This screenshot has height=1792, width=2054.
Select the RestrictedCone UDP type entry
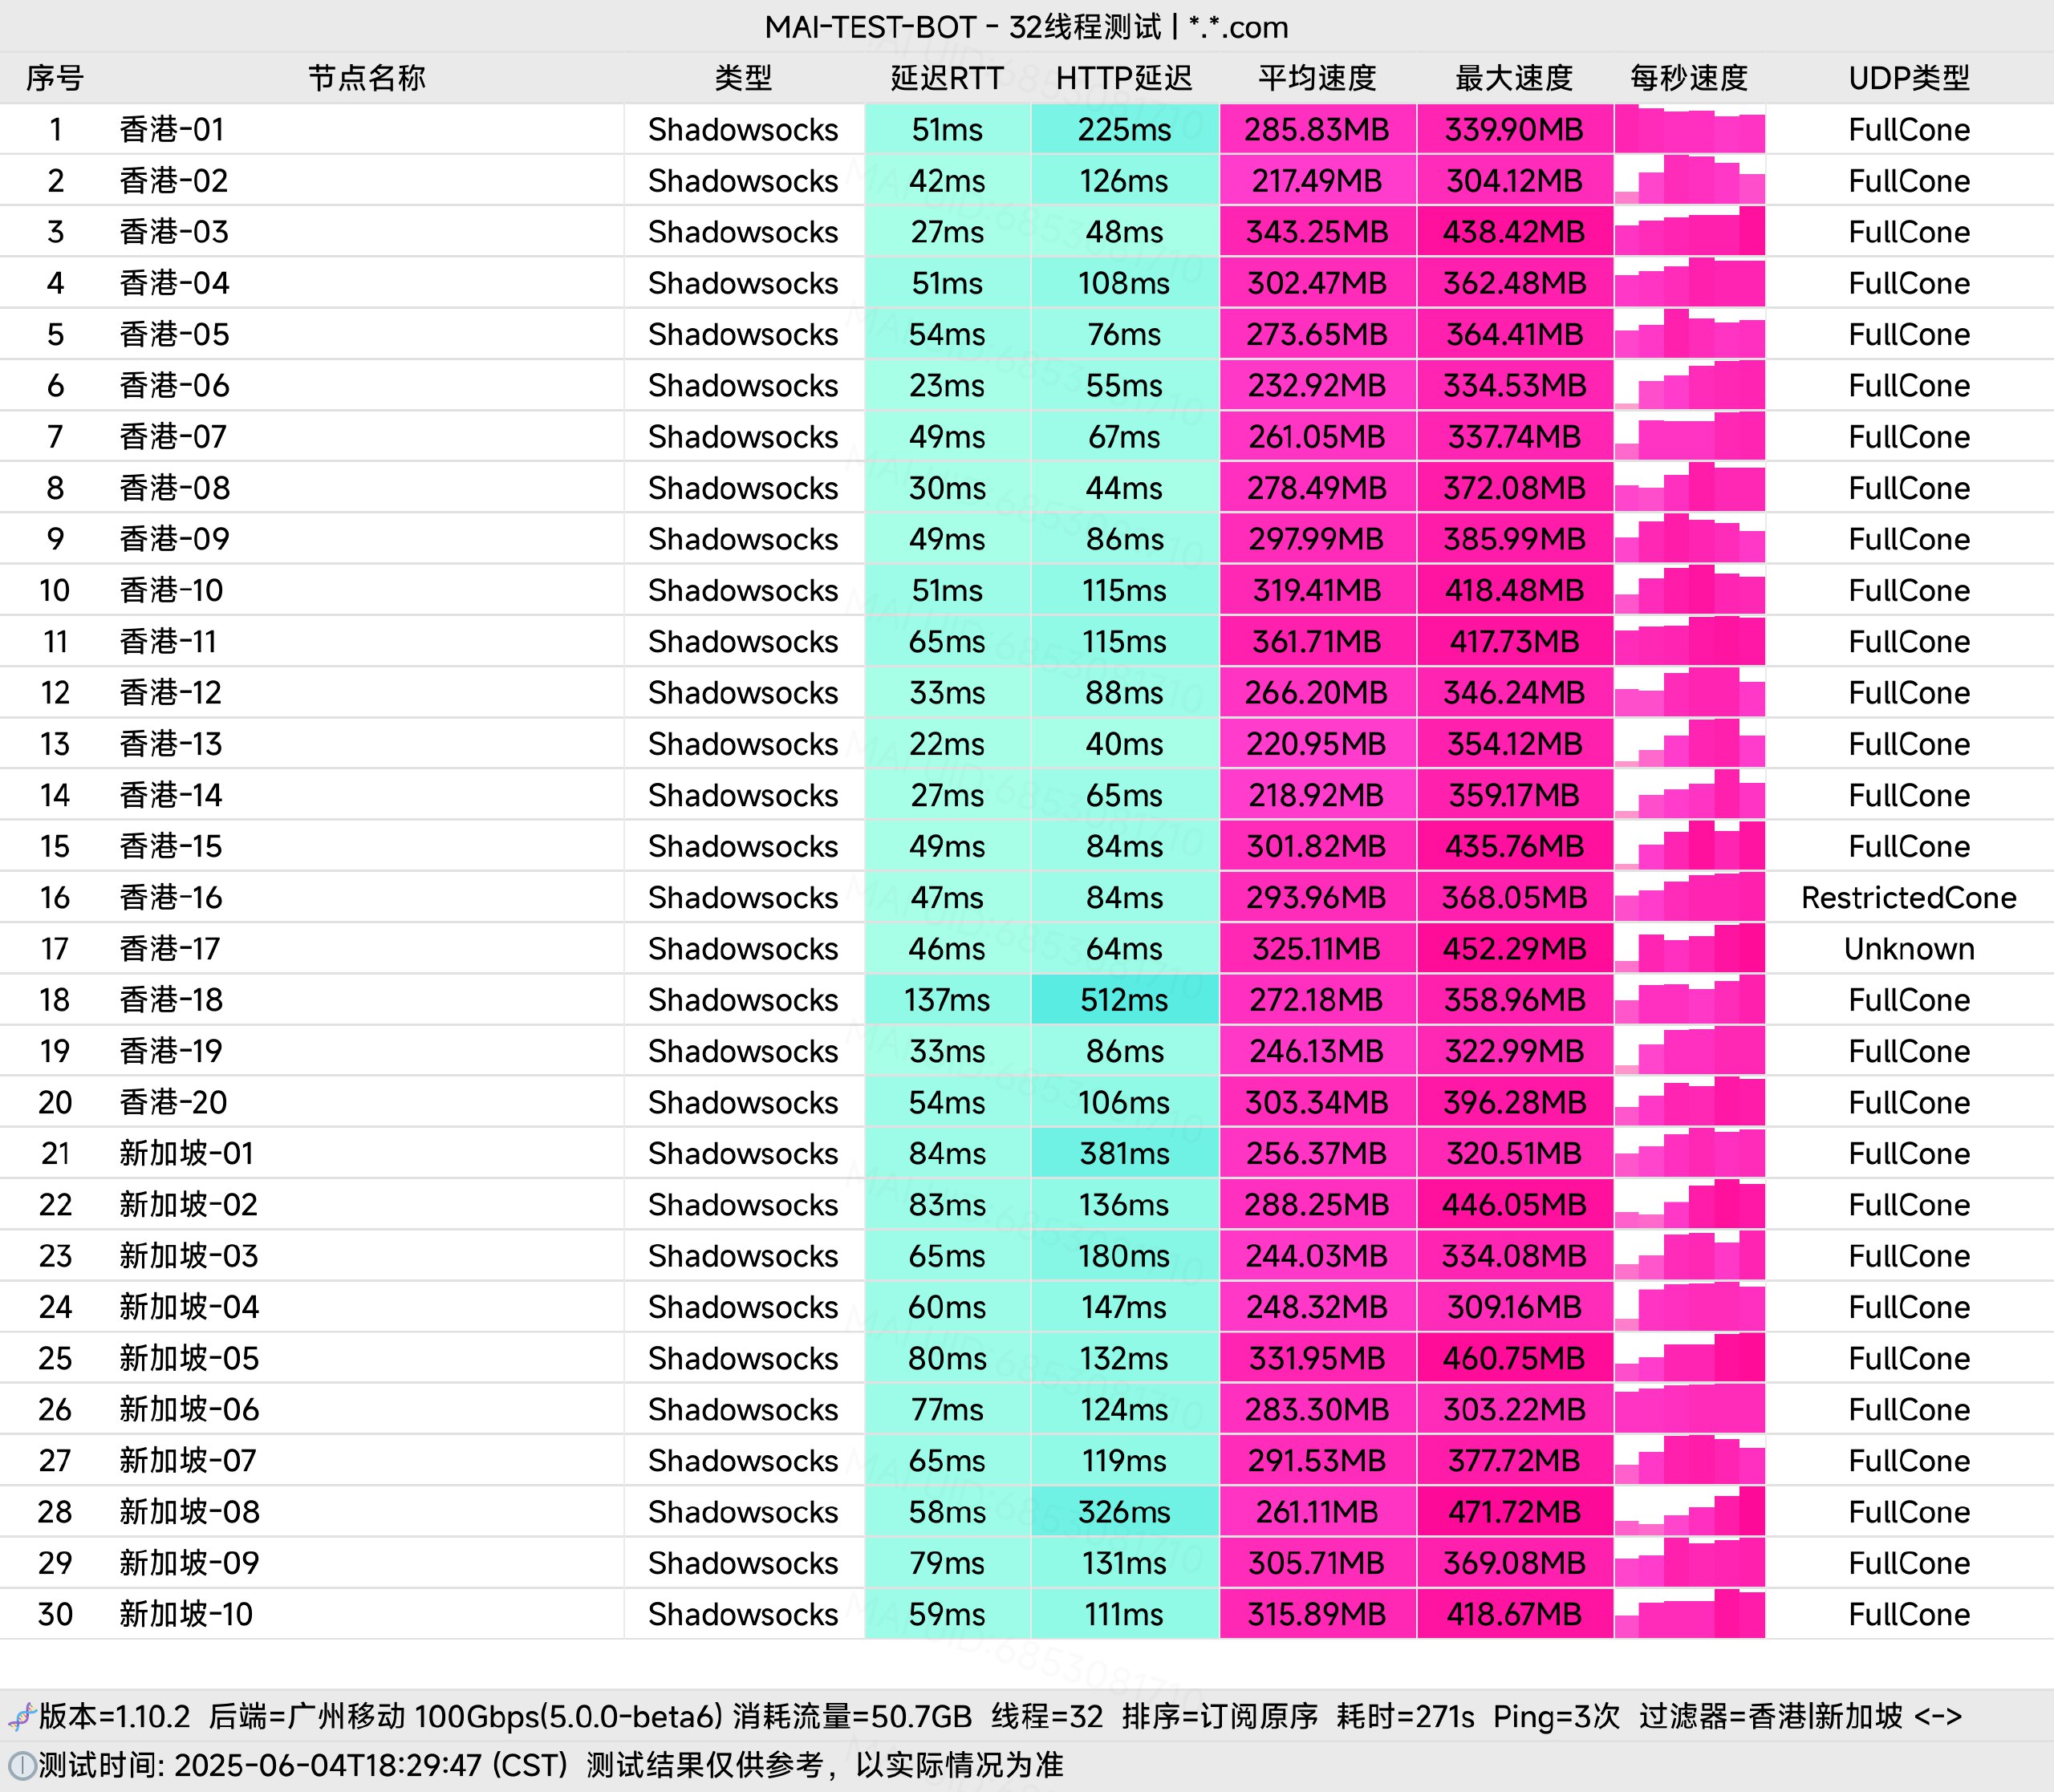click(x=1909, y=897)
